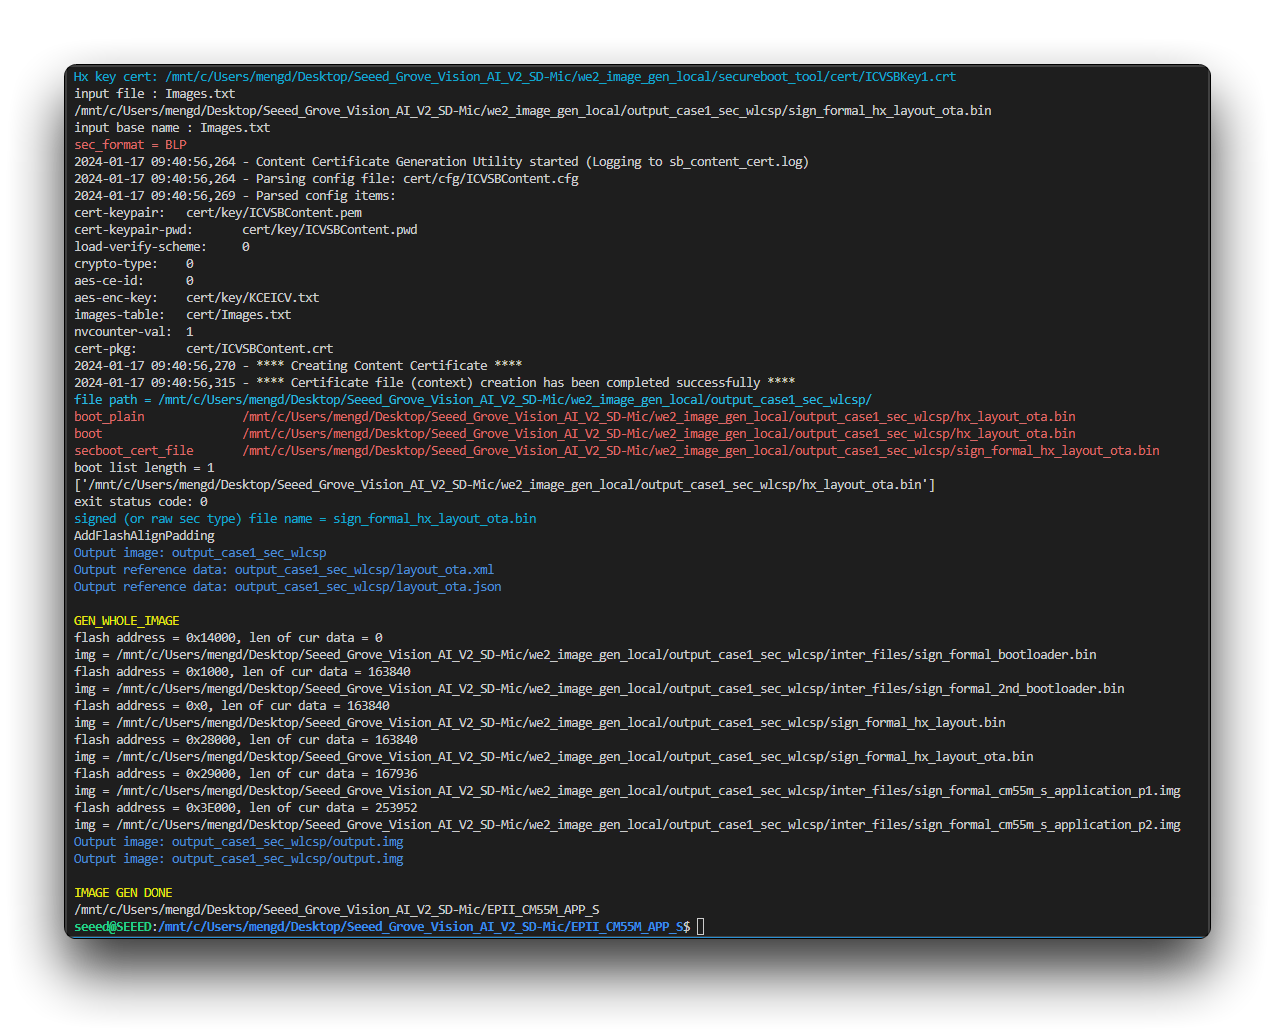This screenshot has height=1035, width=1275.
Task: Click 'flash address = 0x14000' line
Action: [x=228, y=638]
